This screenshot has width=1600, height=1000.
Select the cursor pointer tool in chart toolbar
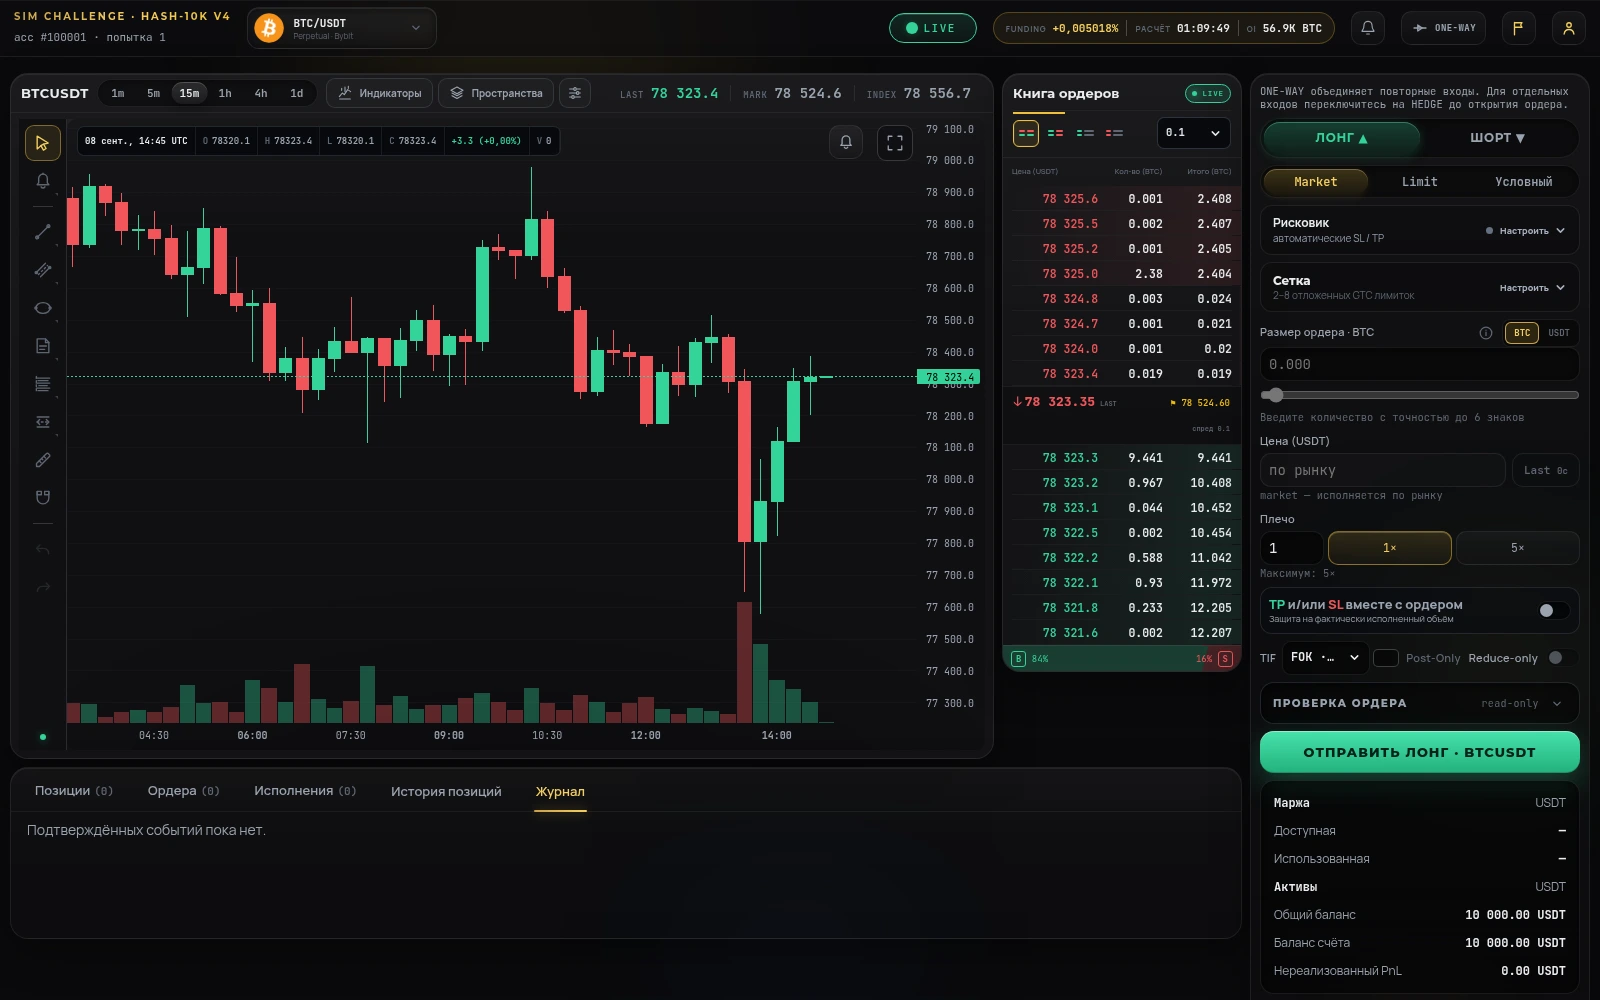tap(42, 143)
